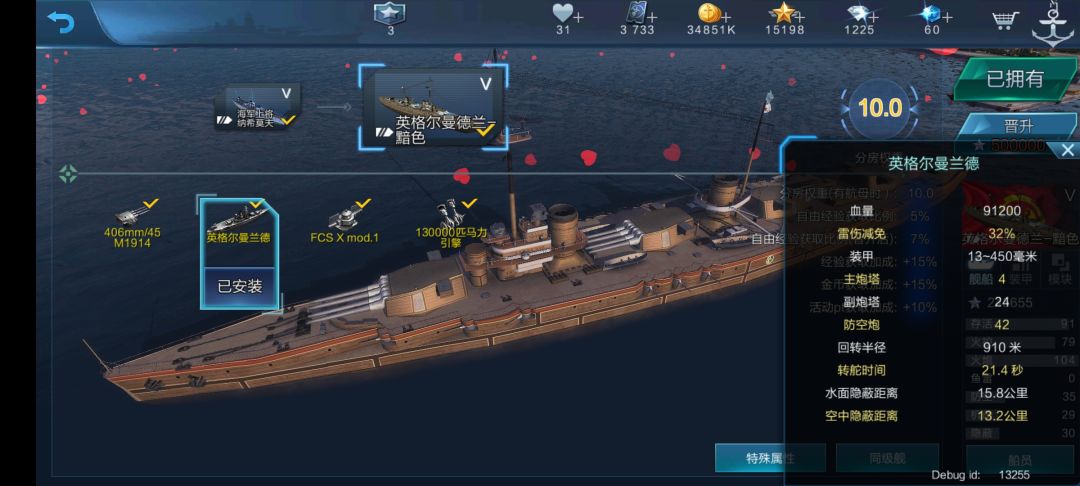Click the 已安装 installed button
The width and height of the screenshot is (1080, 486).
[x=240, y=286]
